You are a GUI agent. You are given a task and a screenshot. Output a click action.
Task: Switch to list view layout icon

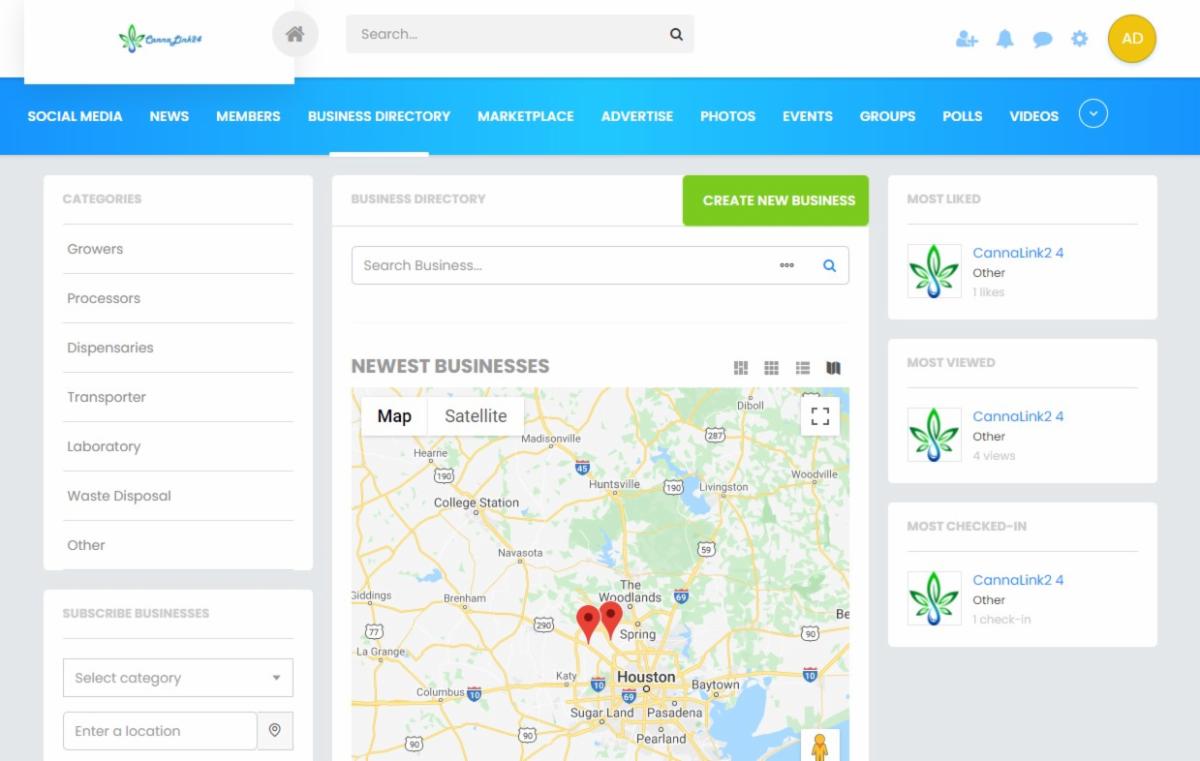tap(802, 368)
